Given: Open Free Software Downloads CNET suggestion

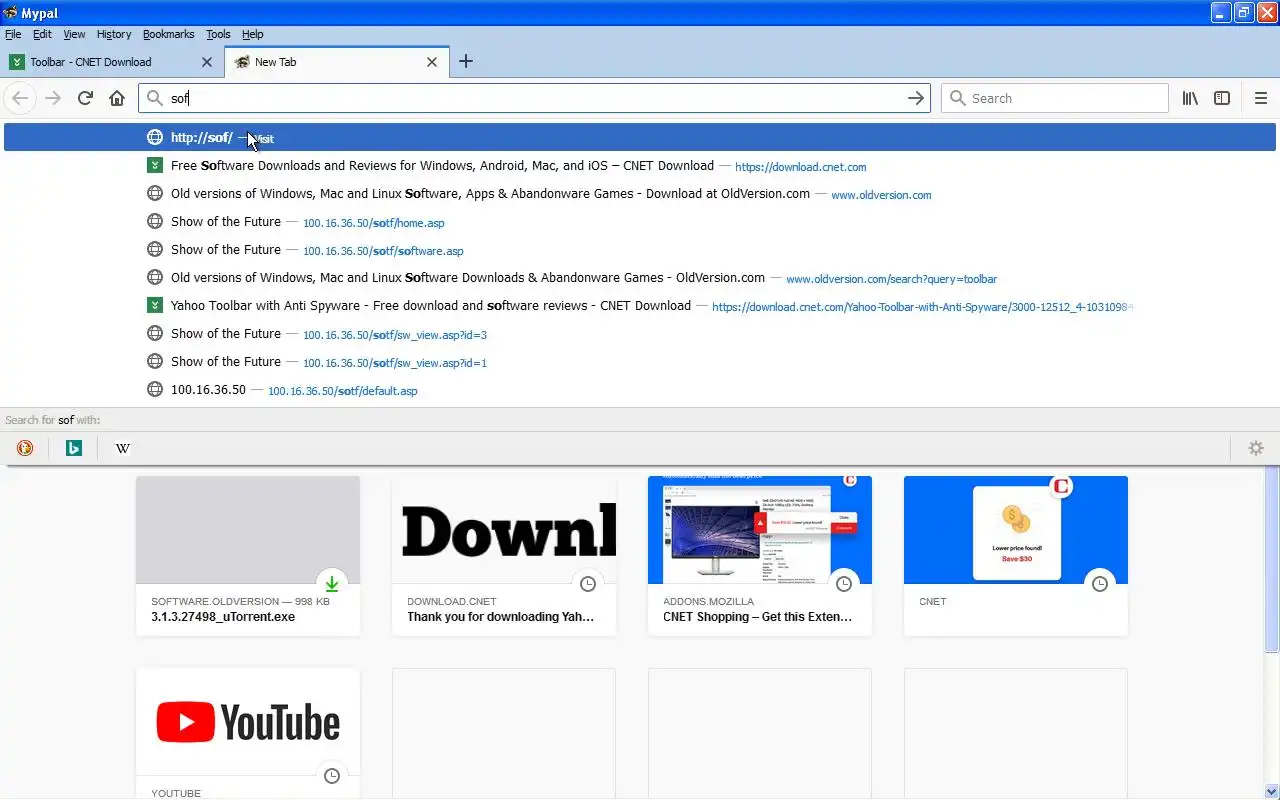Looking at the screenshot, I should coord(640,166).
